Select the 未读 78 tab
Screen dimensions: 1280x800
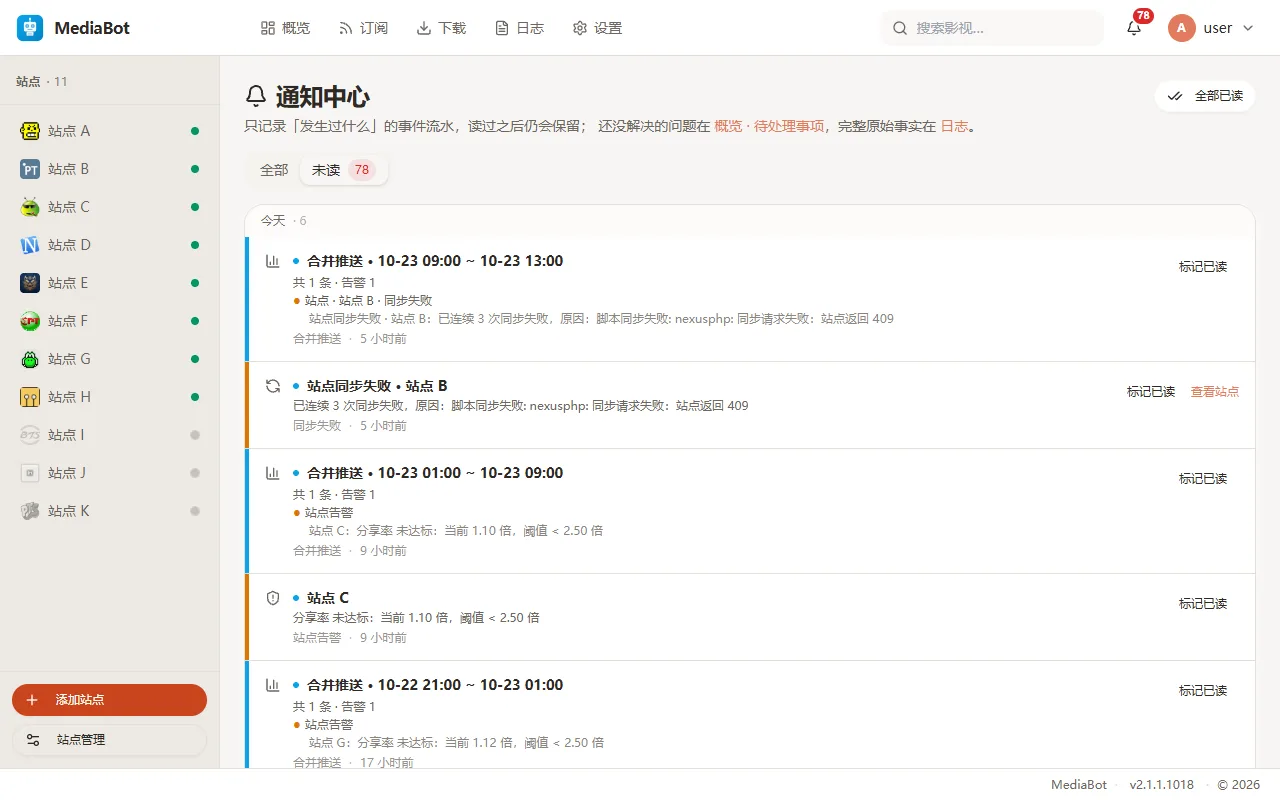[343, 170]
